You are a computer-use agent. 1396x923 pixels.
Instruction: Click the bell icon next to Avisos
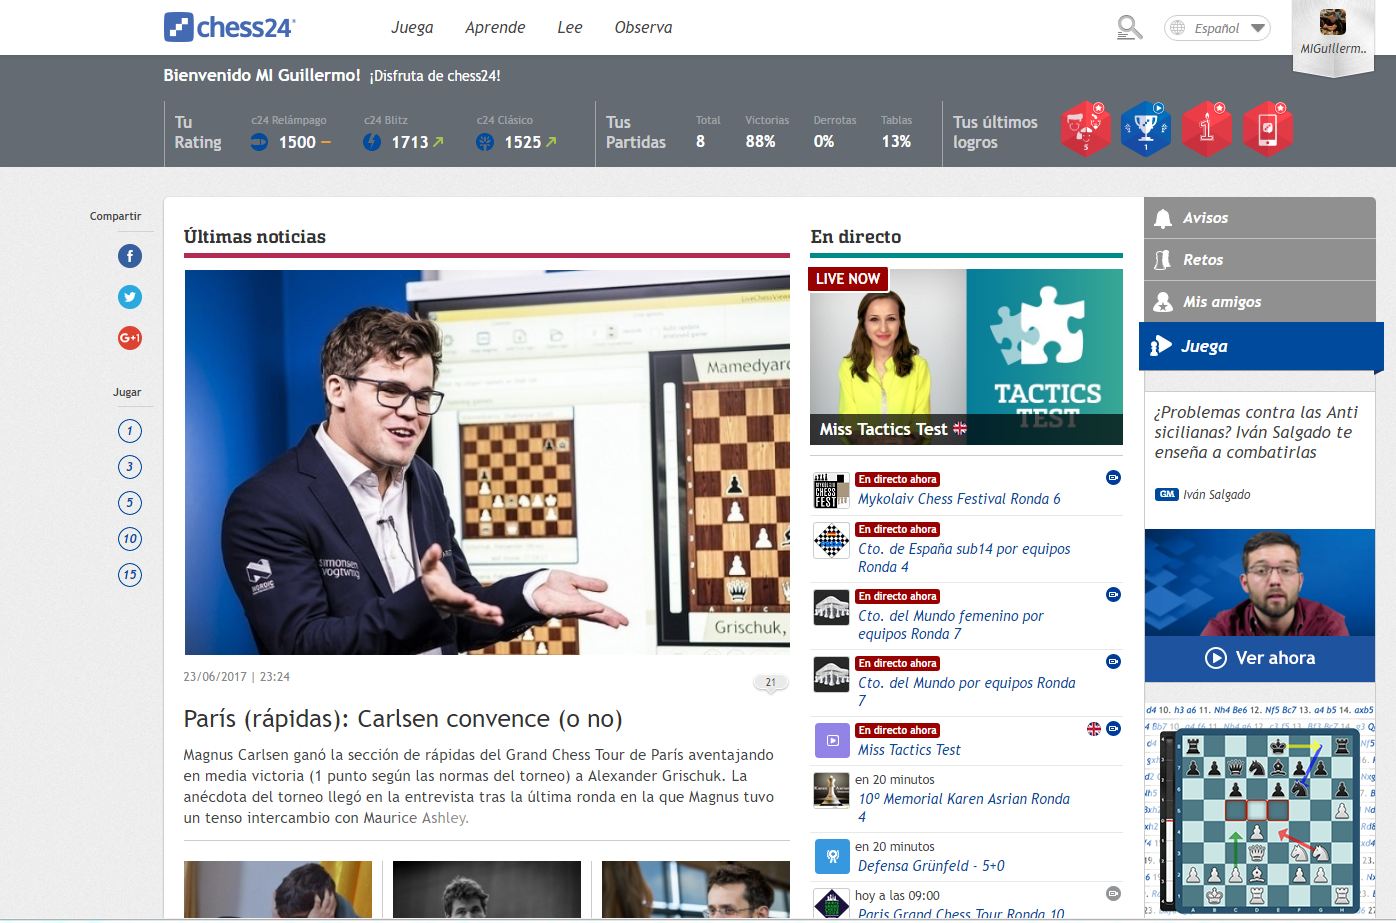point(1163,218)
